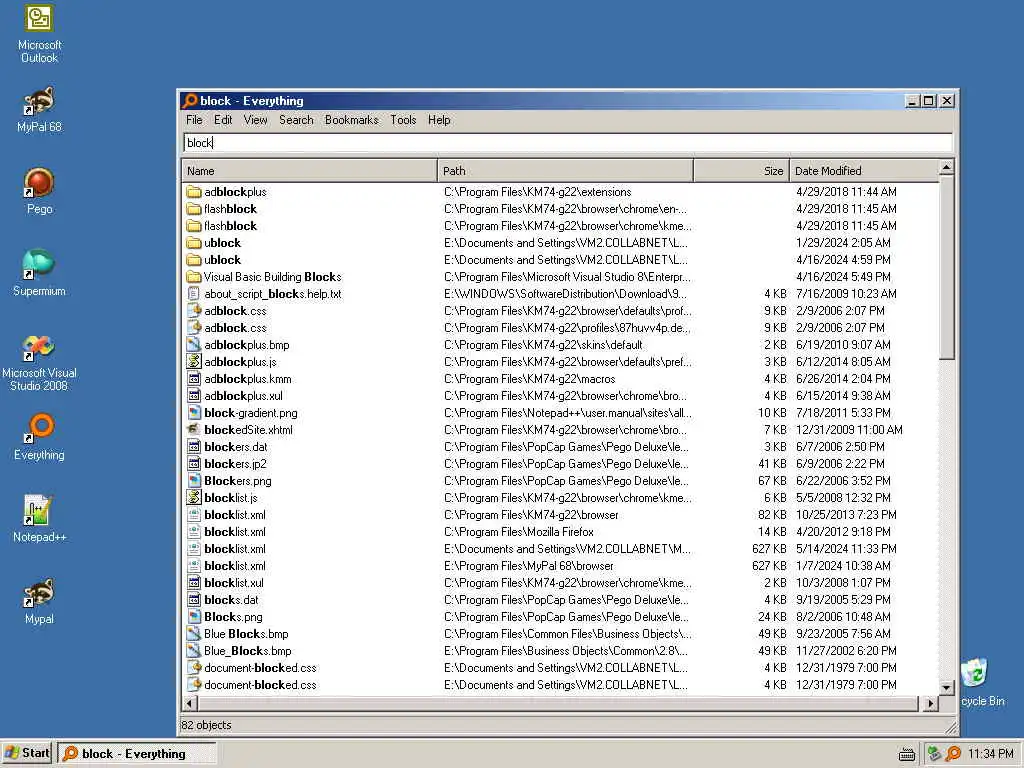Click the vertical scrollbar up arrow
The height and width of the screenshot is (768, 1024).
(946, 168)
